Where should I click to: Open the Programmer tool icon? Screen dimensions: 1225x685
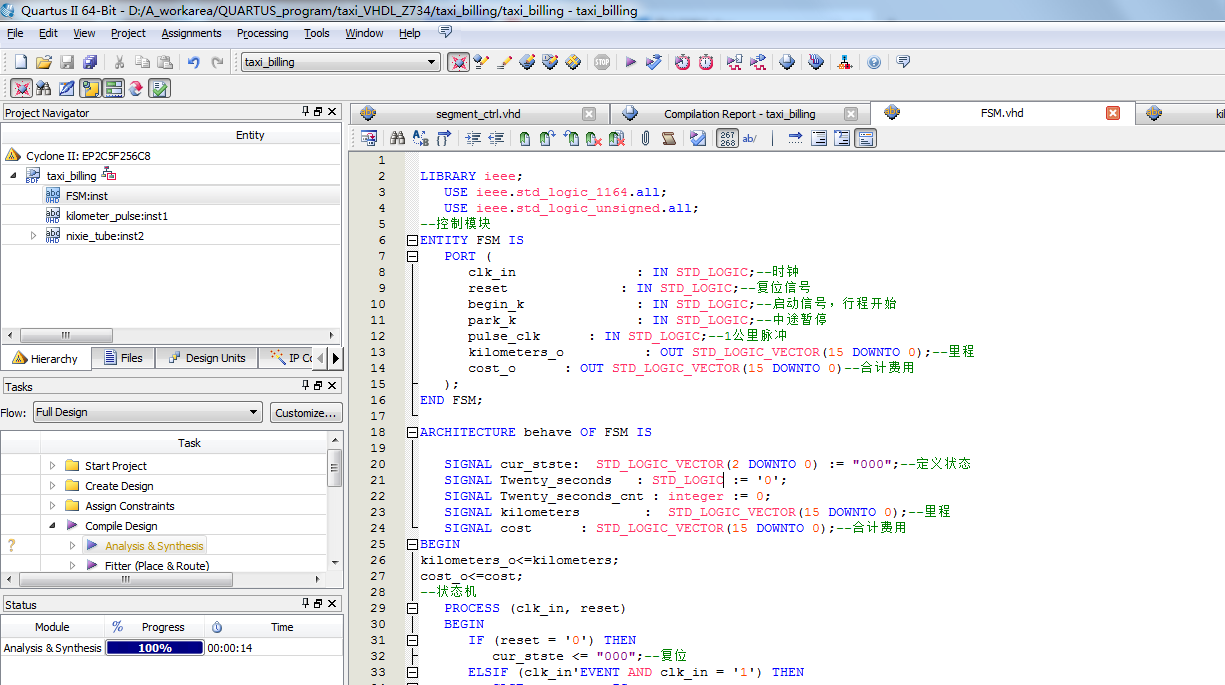[816, 62]
